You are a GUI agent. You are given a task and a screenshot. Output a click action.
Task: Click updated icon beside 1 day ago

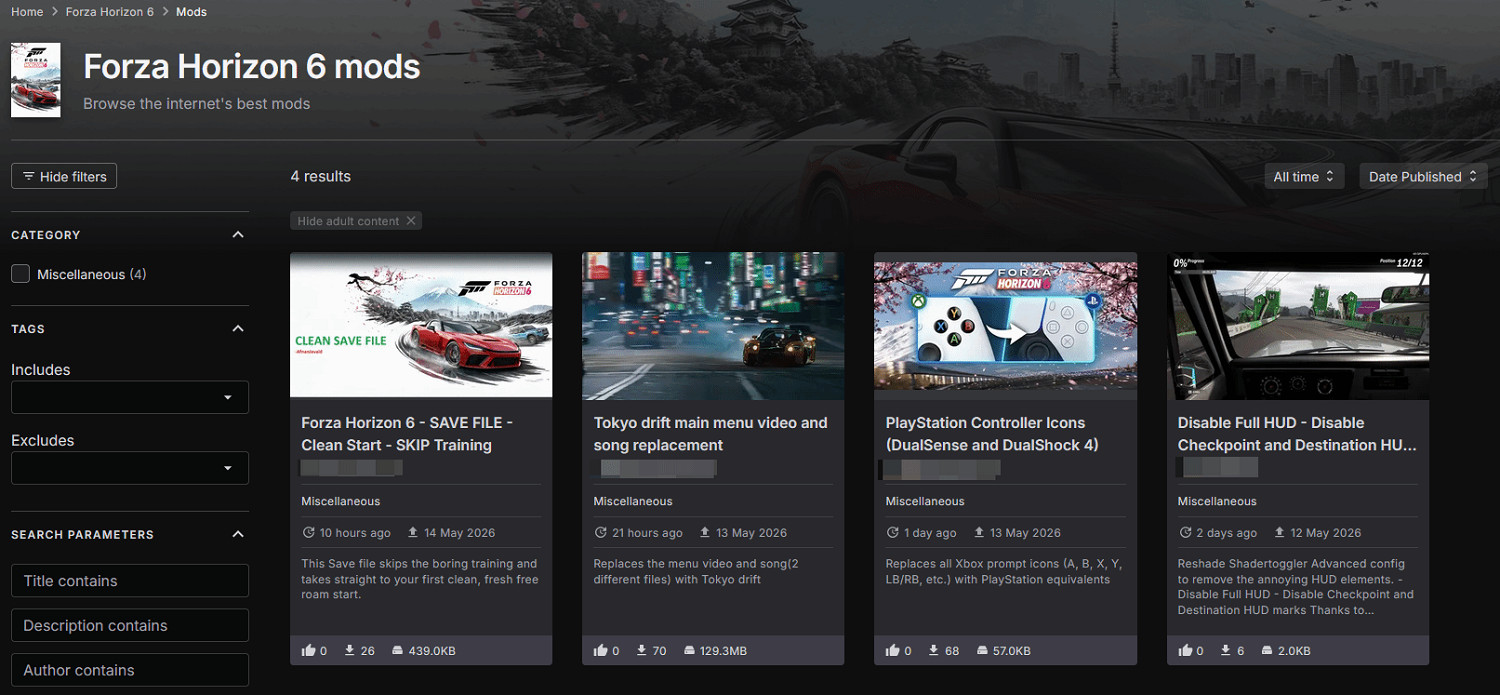coord(892,533)
